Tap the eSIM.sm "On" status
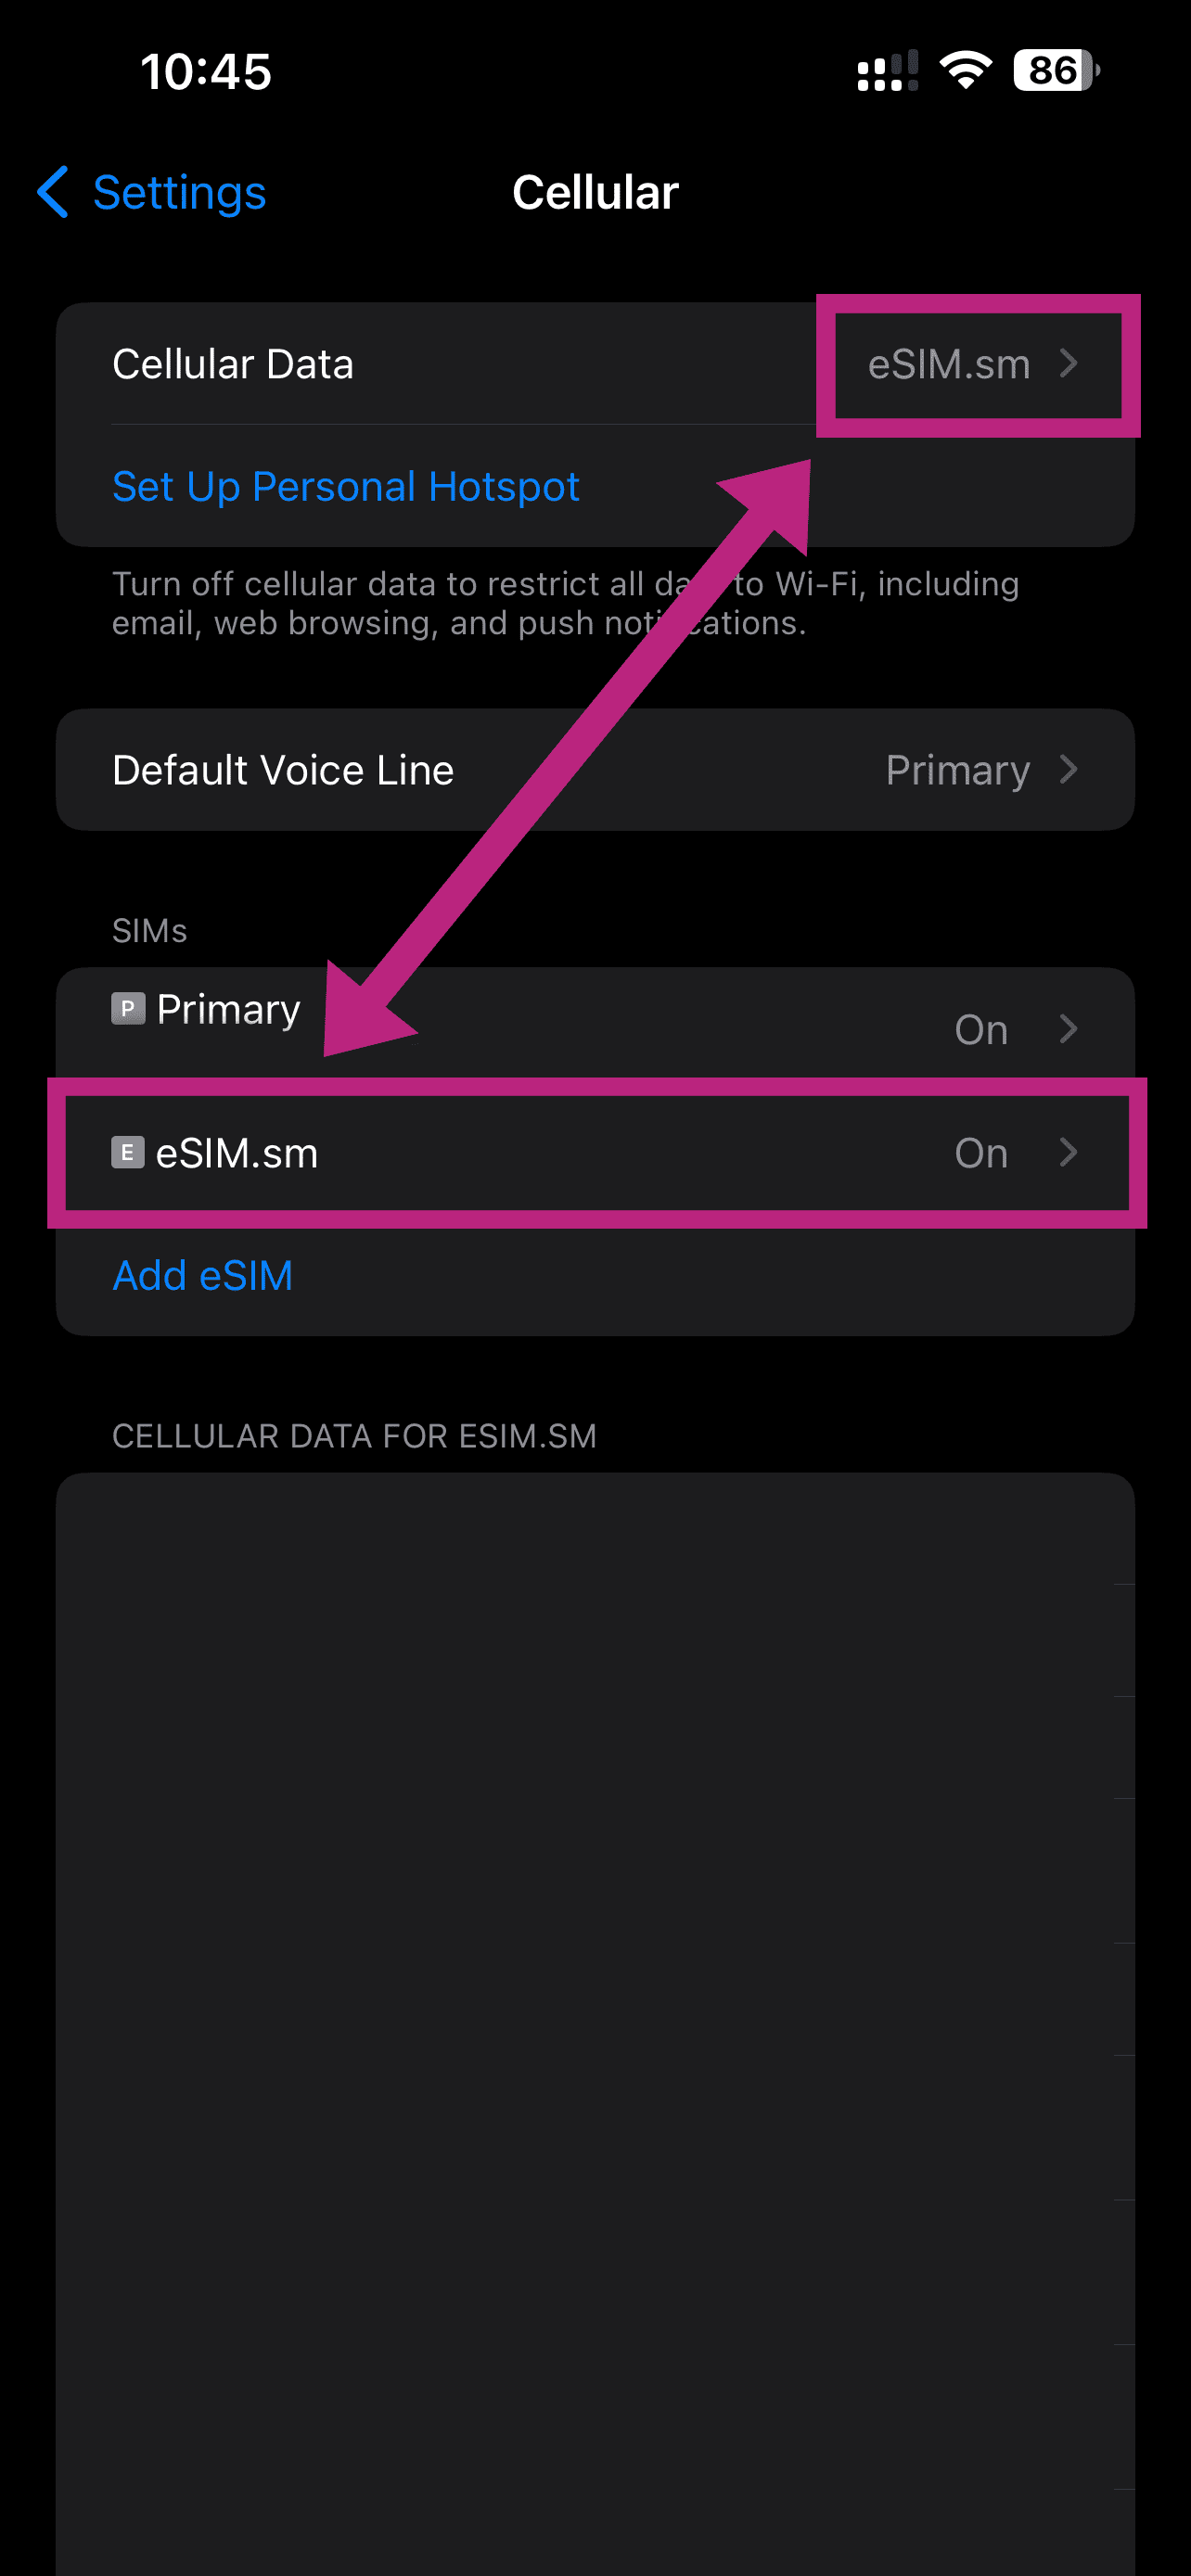The image size is (1191, 2576). pyautogui.click(x=980, y=1153)
